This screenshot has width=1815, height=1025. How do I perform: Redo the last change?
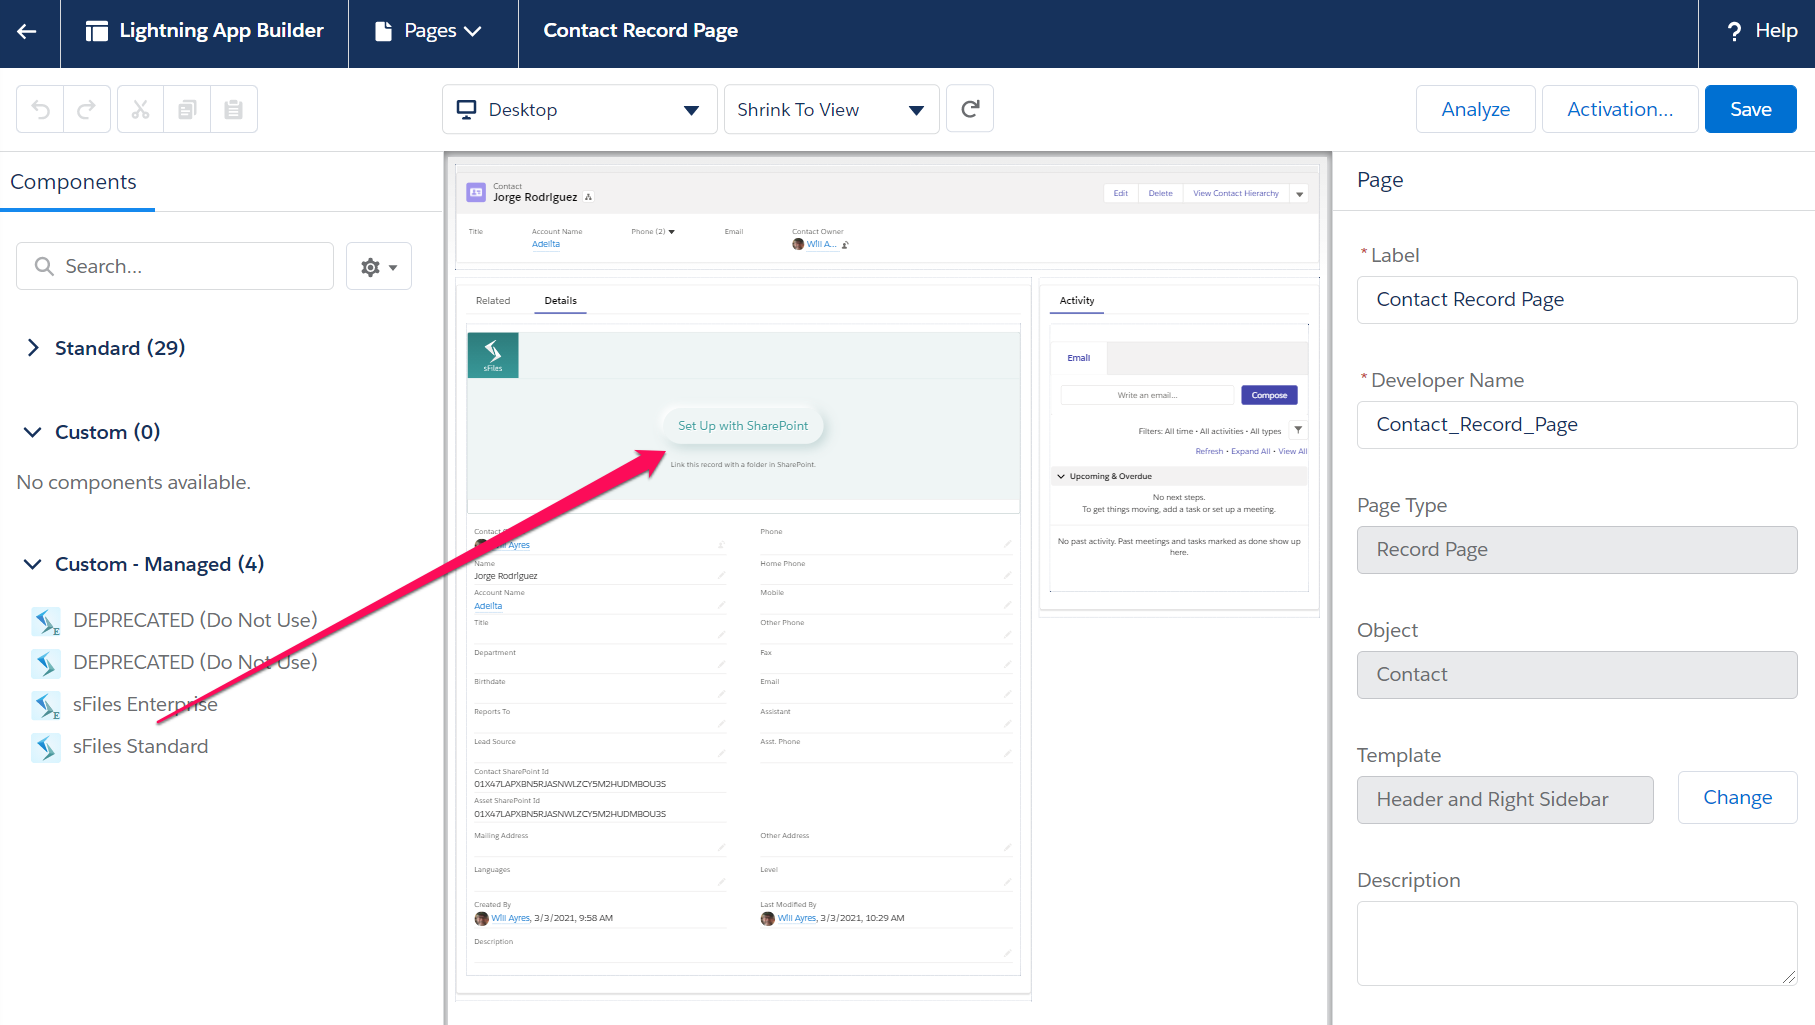(x=87, y=109)
